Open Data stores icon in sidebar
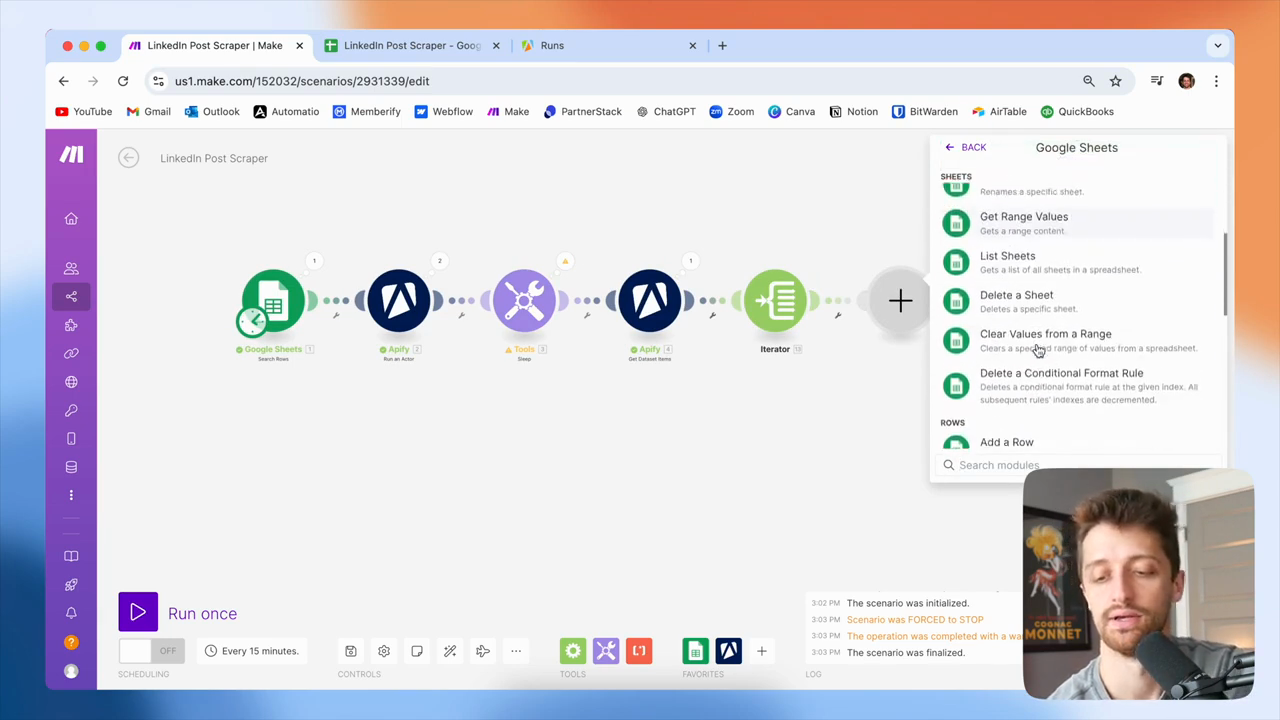 coord(71,467)
